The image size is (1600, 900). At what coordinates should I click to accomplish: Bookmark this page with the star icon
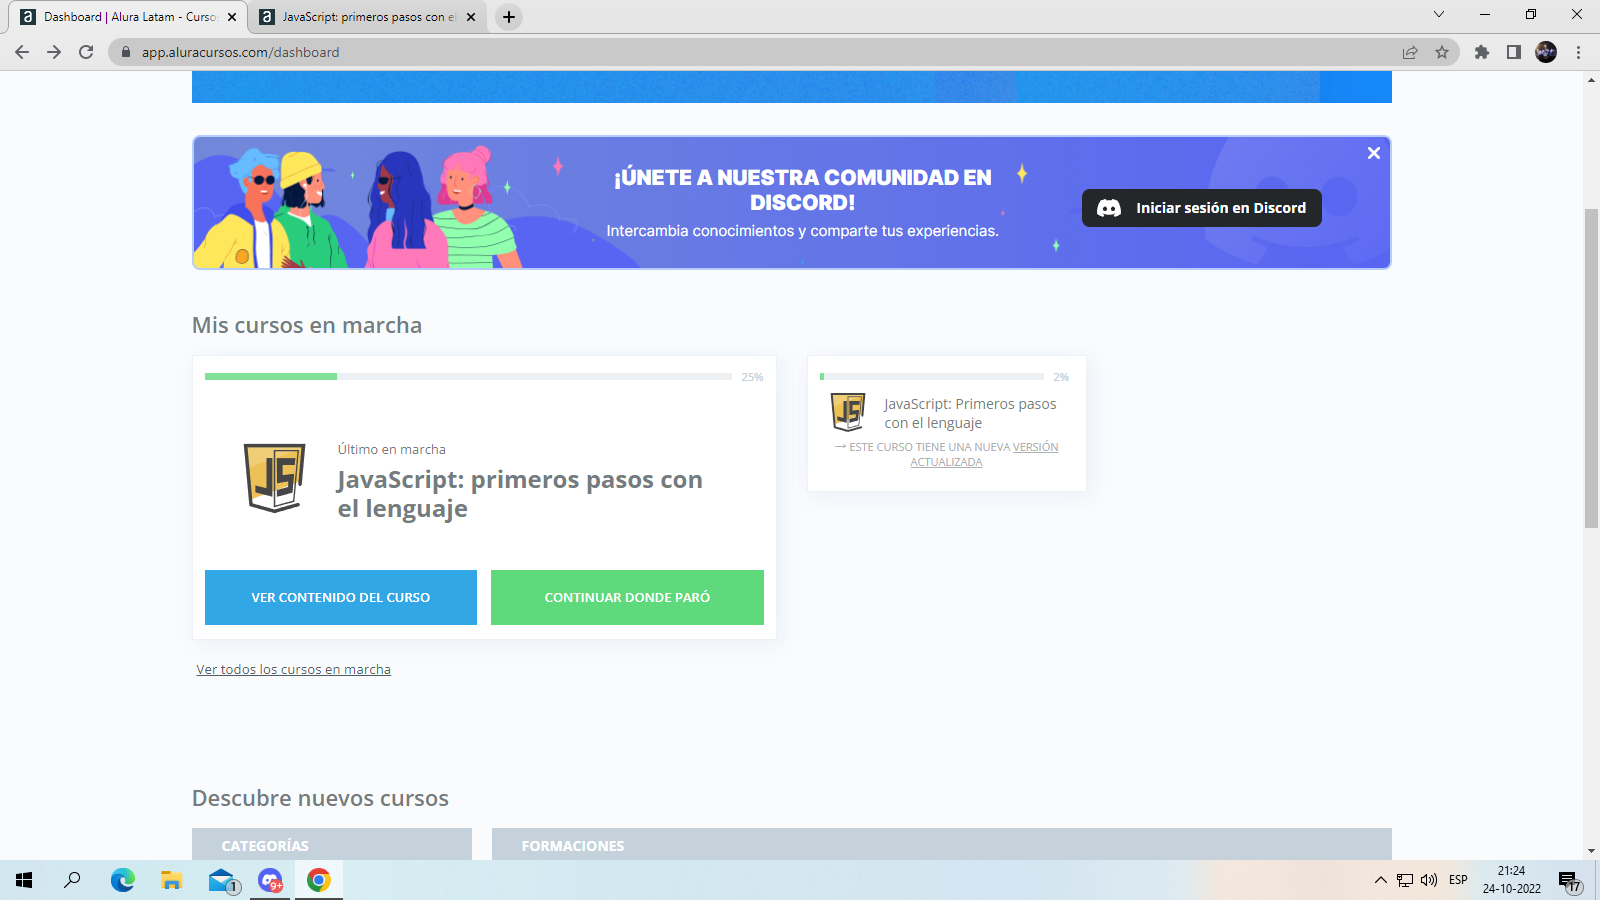pyautogui.click(x=1442, y=52)
